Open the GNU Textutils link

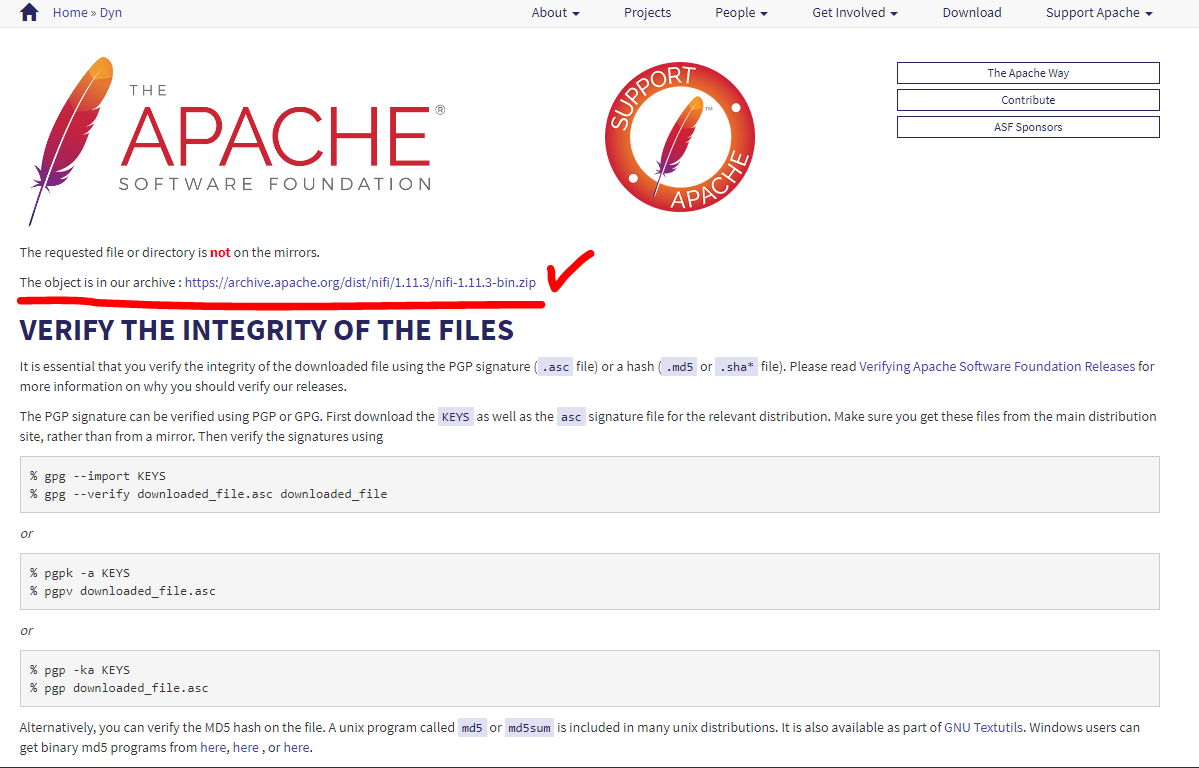click(x=983, y=727)
